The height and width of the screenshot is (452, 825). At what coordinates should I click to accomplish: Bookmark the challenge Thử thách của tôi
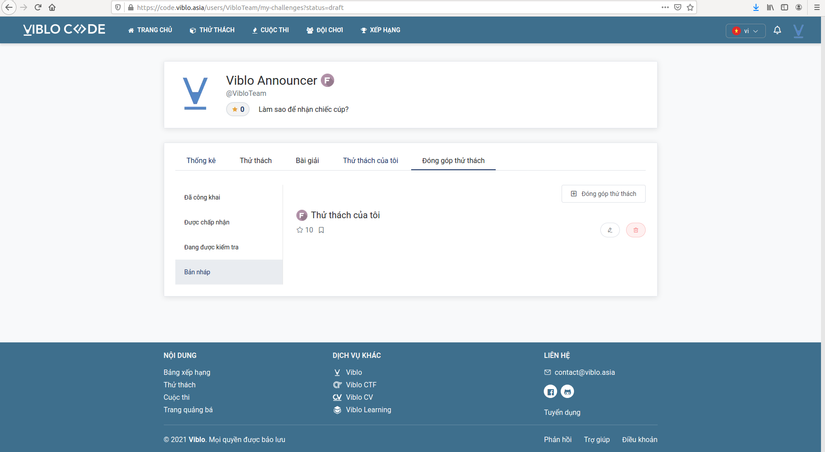(x=321, y=230)
